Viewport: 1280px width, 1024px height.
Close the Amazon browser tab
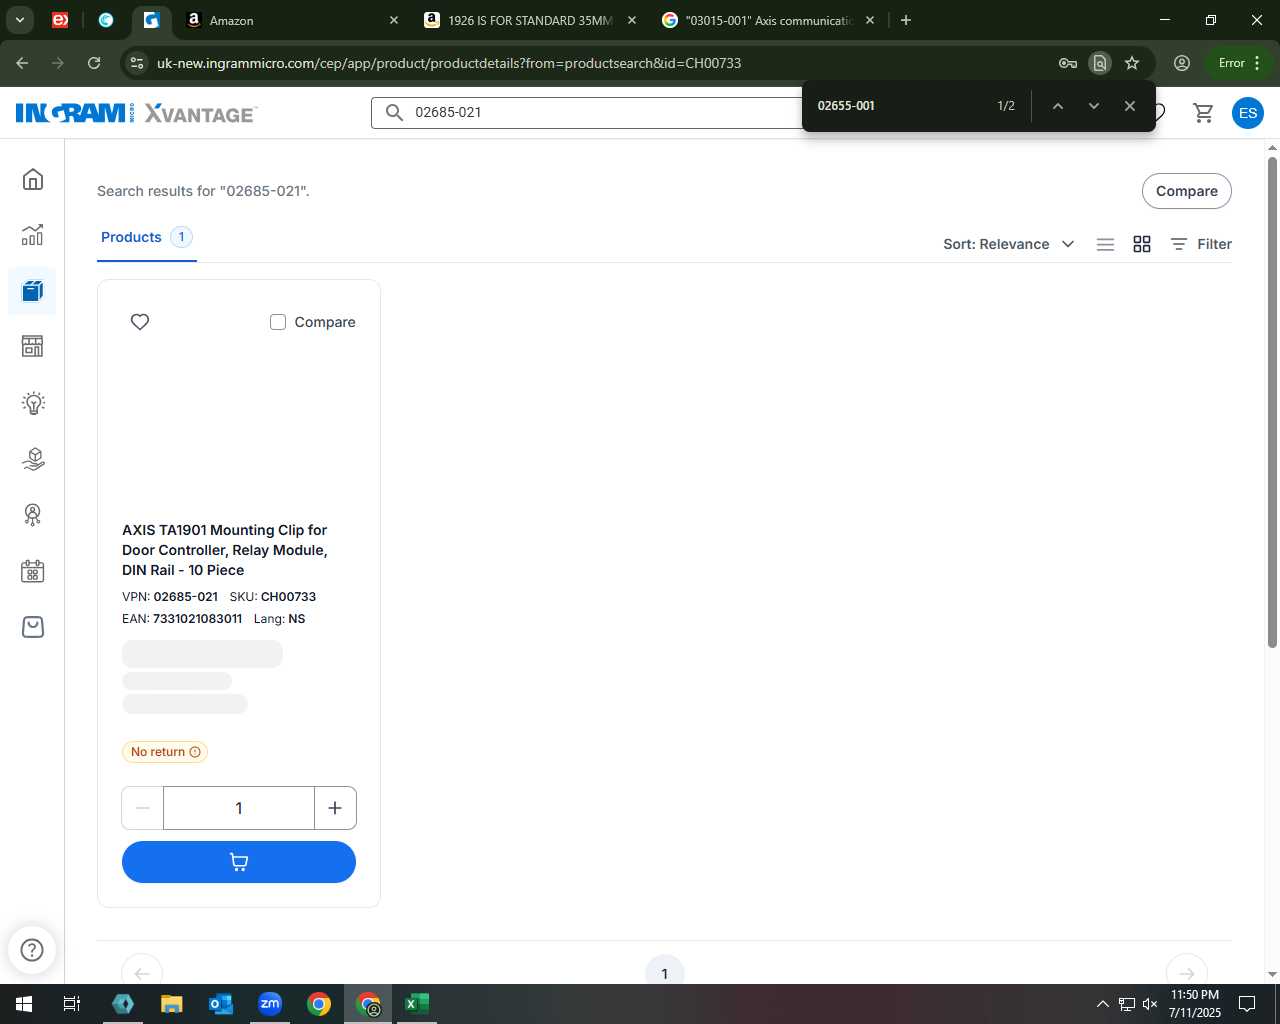394,20
